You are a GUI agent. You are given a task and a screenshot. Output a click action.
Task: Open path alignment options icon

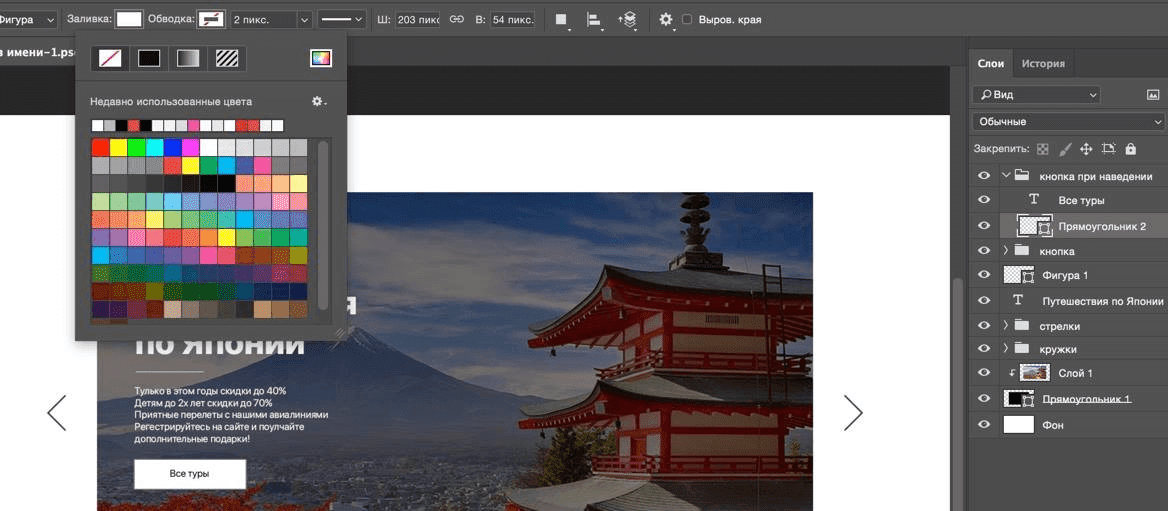[x=594, y=19]
